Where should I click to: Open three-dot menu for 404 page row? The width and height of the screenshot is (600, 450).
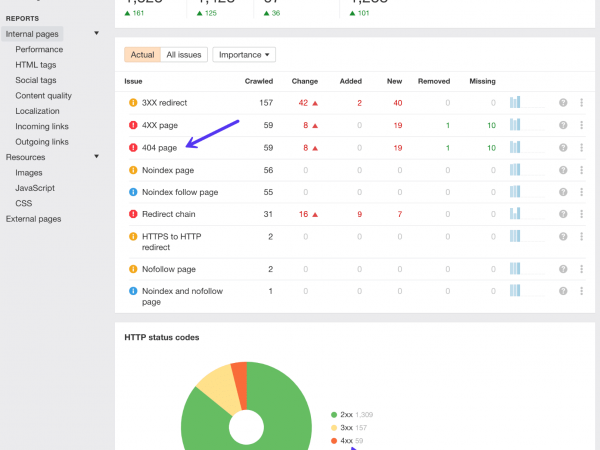tap(581, 148)
